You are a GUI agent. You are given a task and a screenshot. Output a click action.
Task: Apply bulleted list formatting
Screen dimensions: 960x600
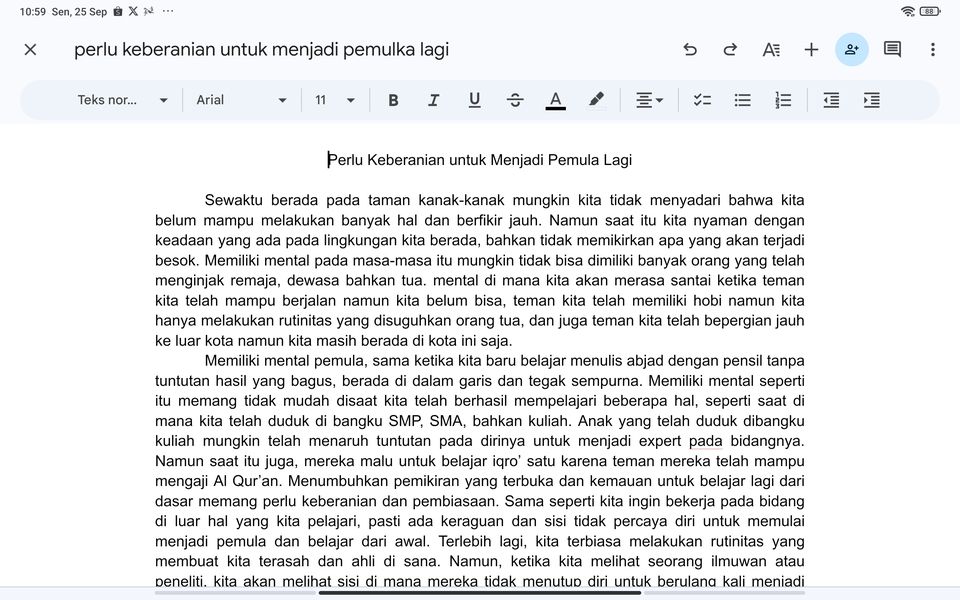[742, 99]
